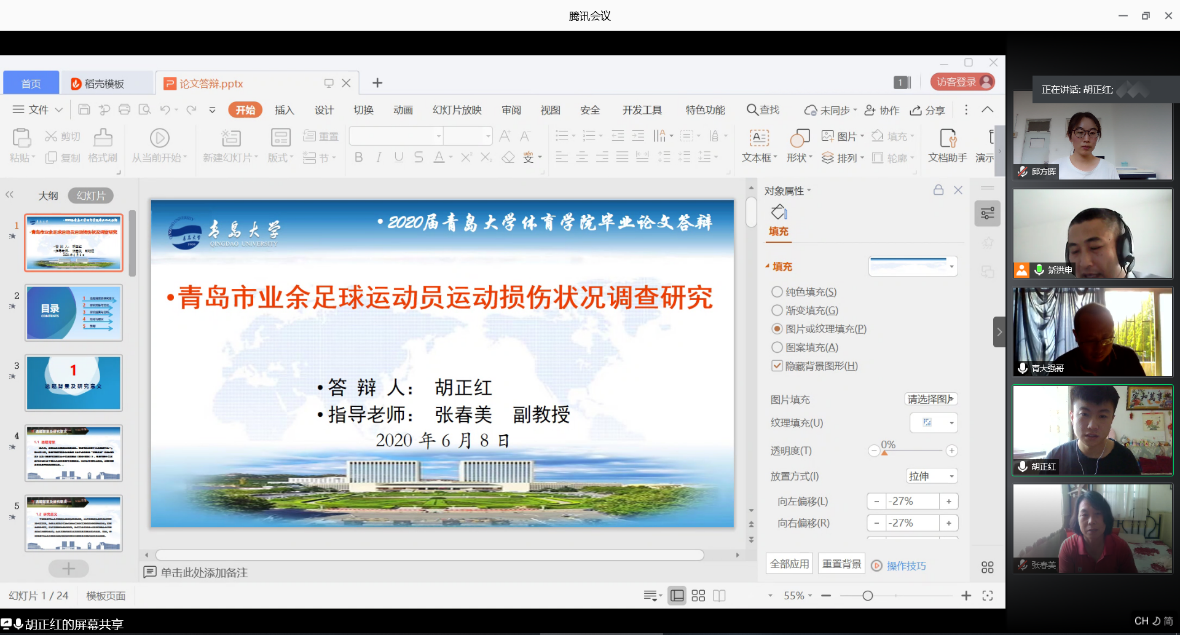
Task: Switch to the outline (大纲) pane tab
Action: click(48, 196)
